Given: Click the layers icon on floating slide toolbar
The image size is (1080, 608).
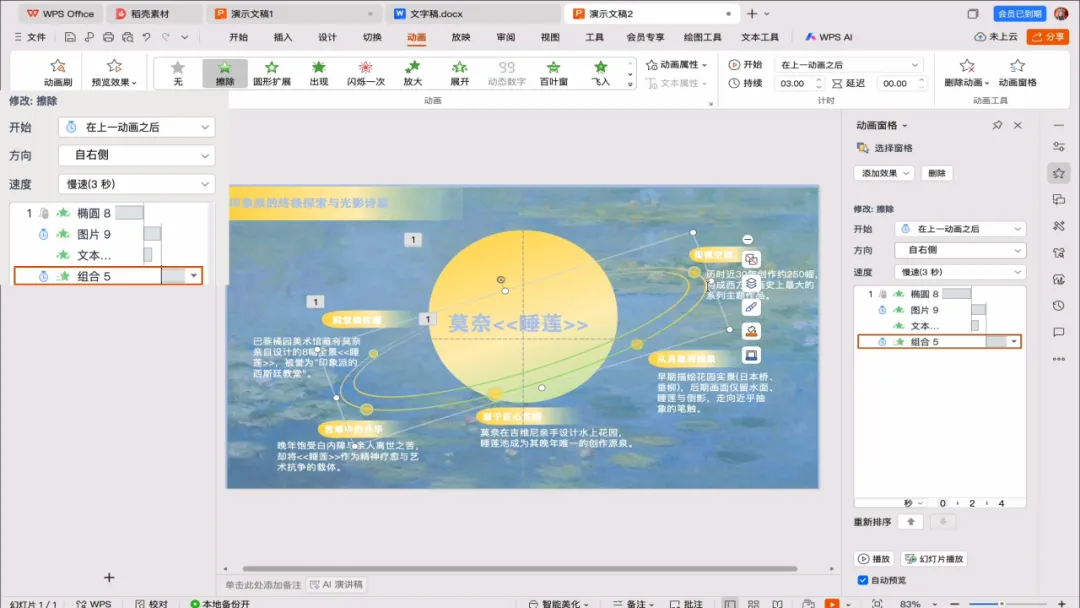Looking at the screenshot, I should coord(751,283).
